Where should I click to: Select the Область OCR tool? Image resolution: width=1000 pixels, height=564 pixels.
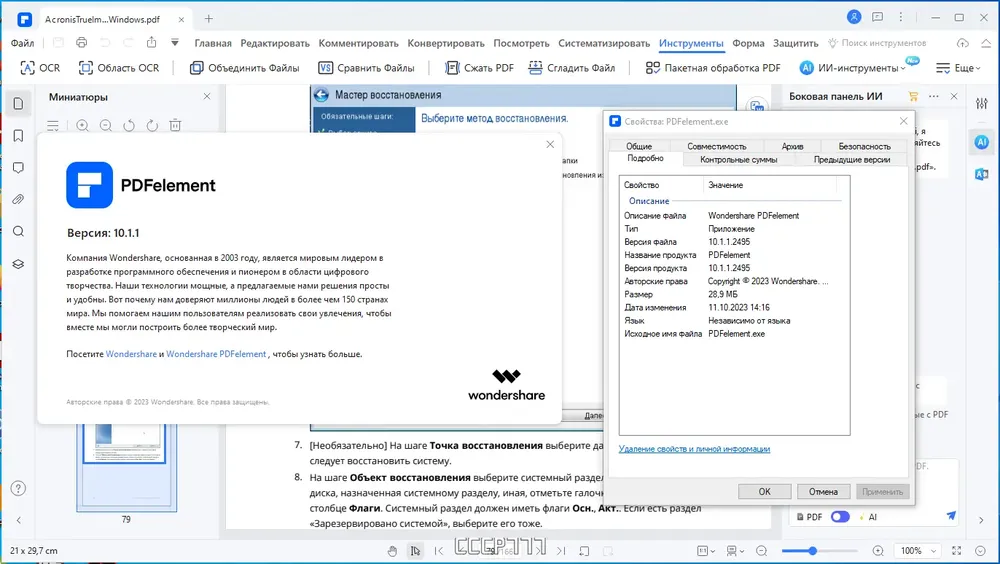coord(119,68)
